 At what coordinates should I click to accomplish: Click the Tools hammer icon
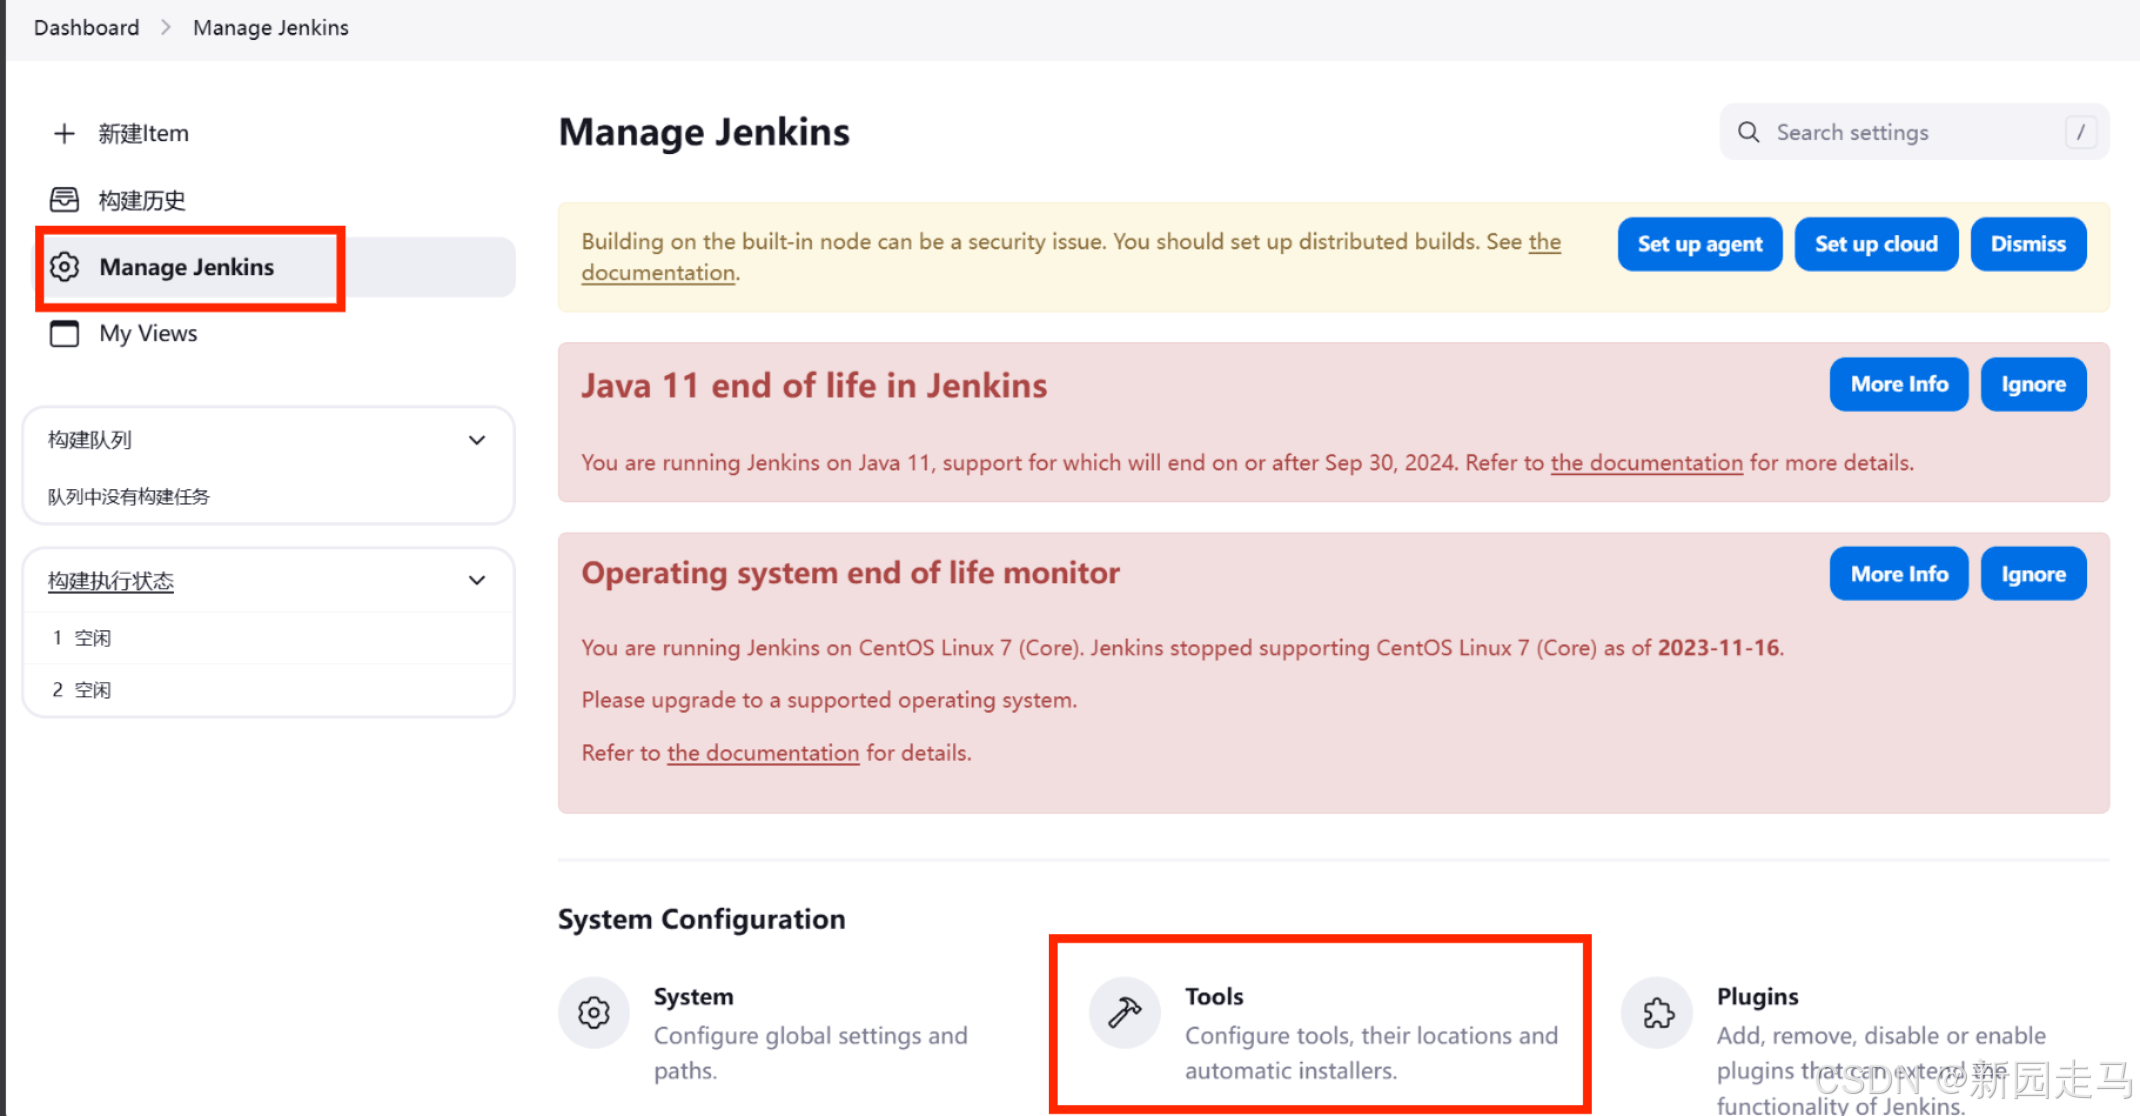coord(1125,1013)
